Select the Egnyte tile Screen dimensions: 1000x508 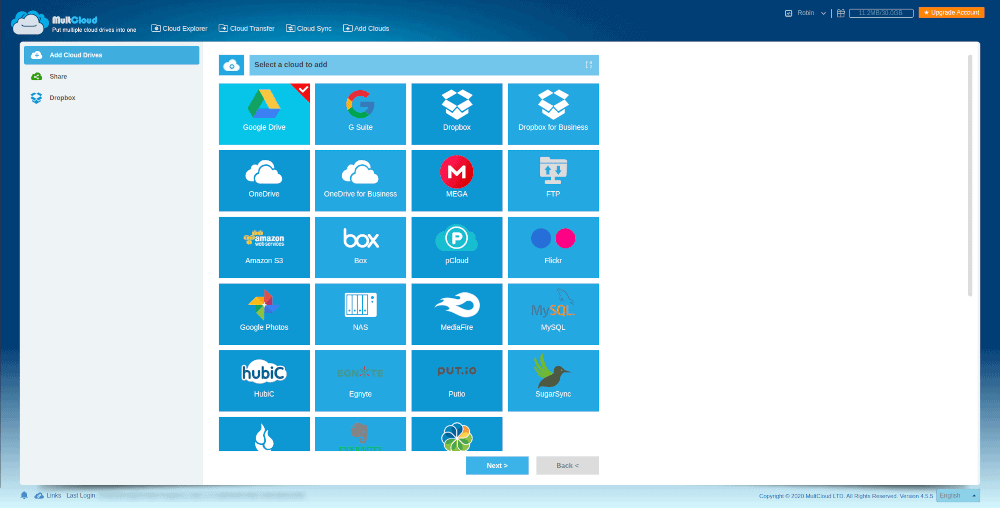(360, 381)
